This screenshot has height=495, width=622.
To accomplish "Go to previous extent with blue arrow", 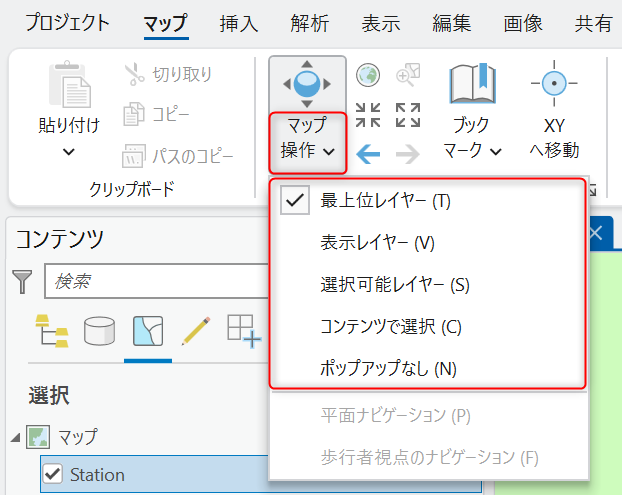I will coord(368,154).
